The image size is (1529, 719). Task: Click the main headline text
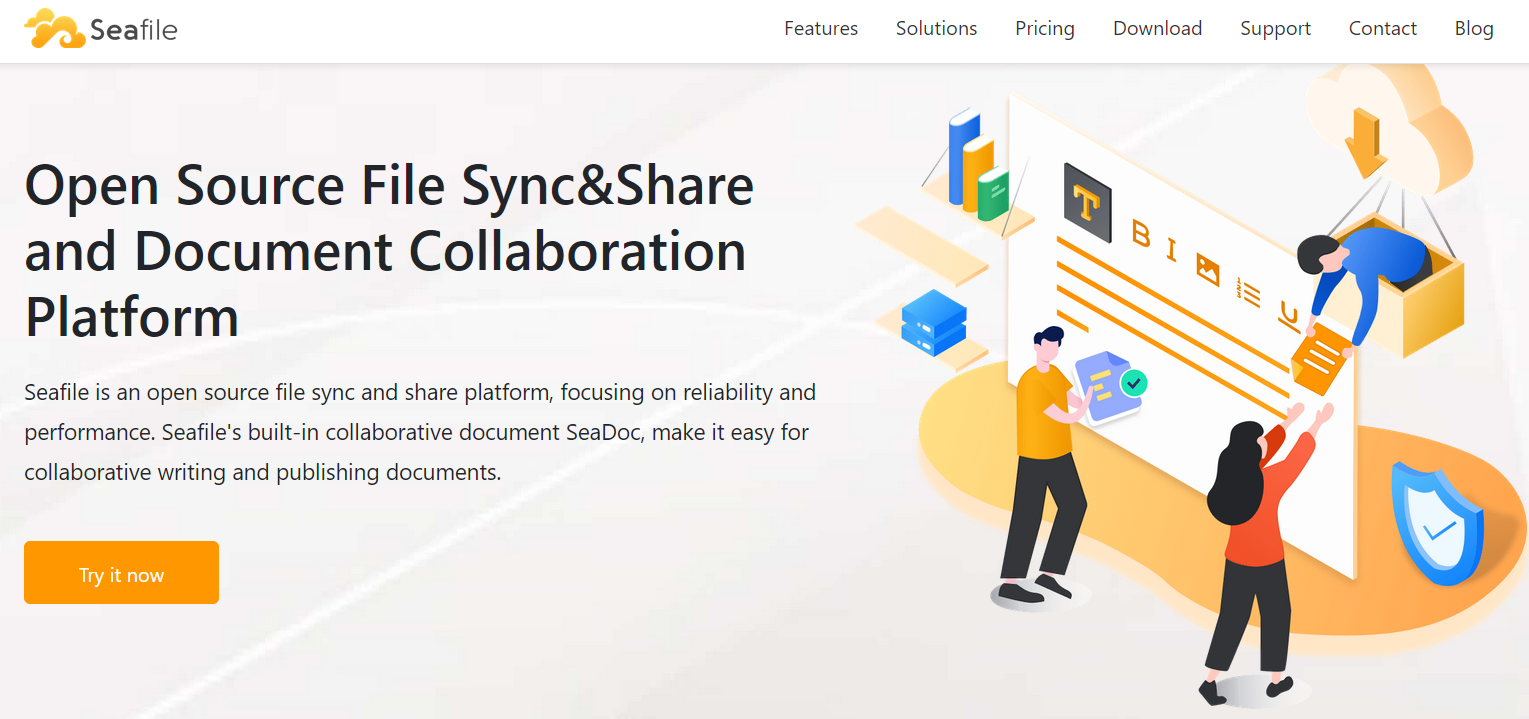pos(390,251)
